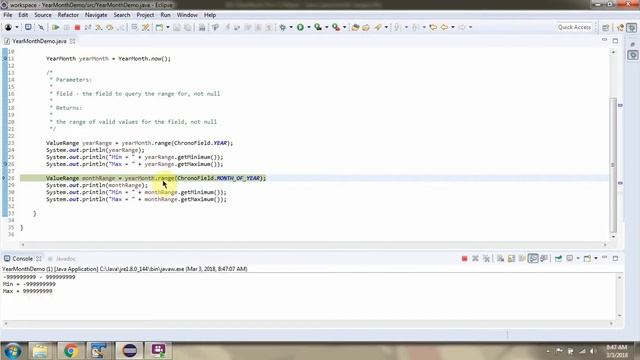Click the Open Console icon
This screenshot has width=640, height=360.
(x=587, y=258)
